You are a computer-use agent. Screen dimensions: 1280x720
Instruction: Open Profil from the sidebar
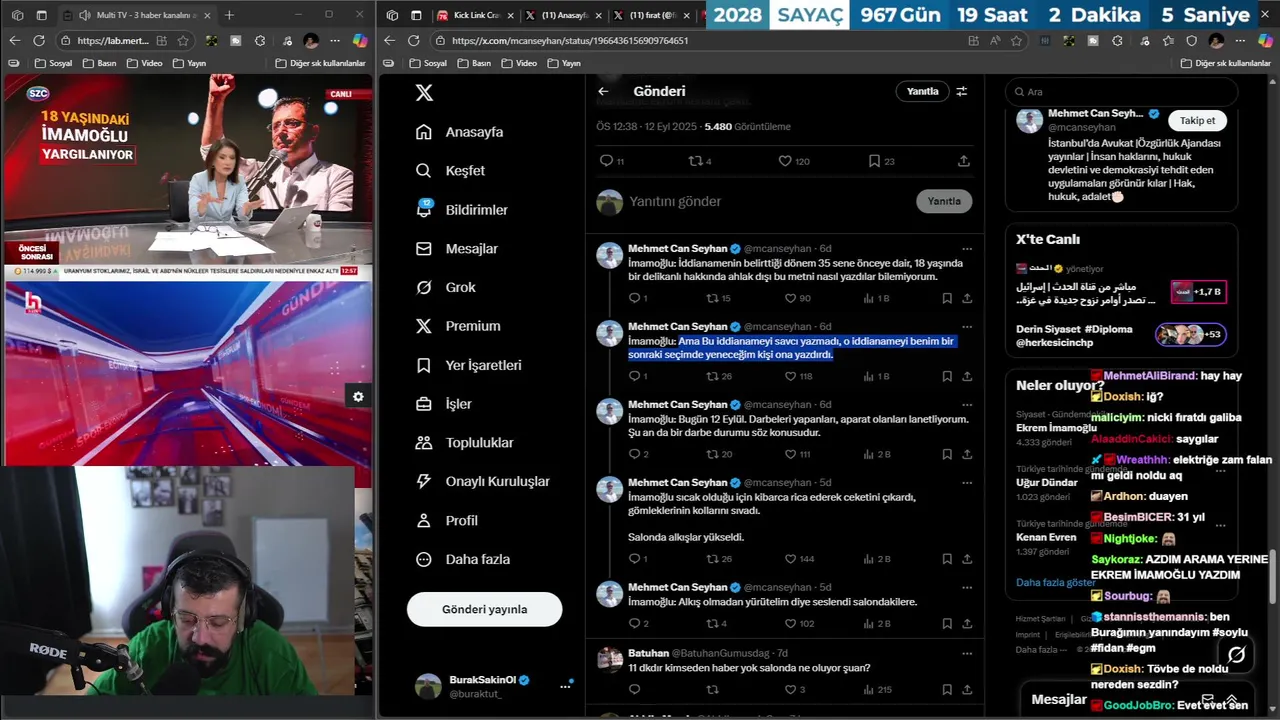point(447,521)
